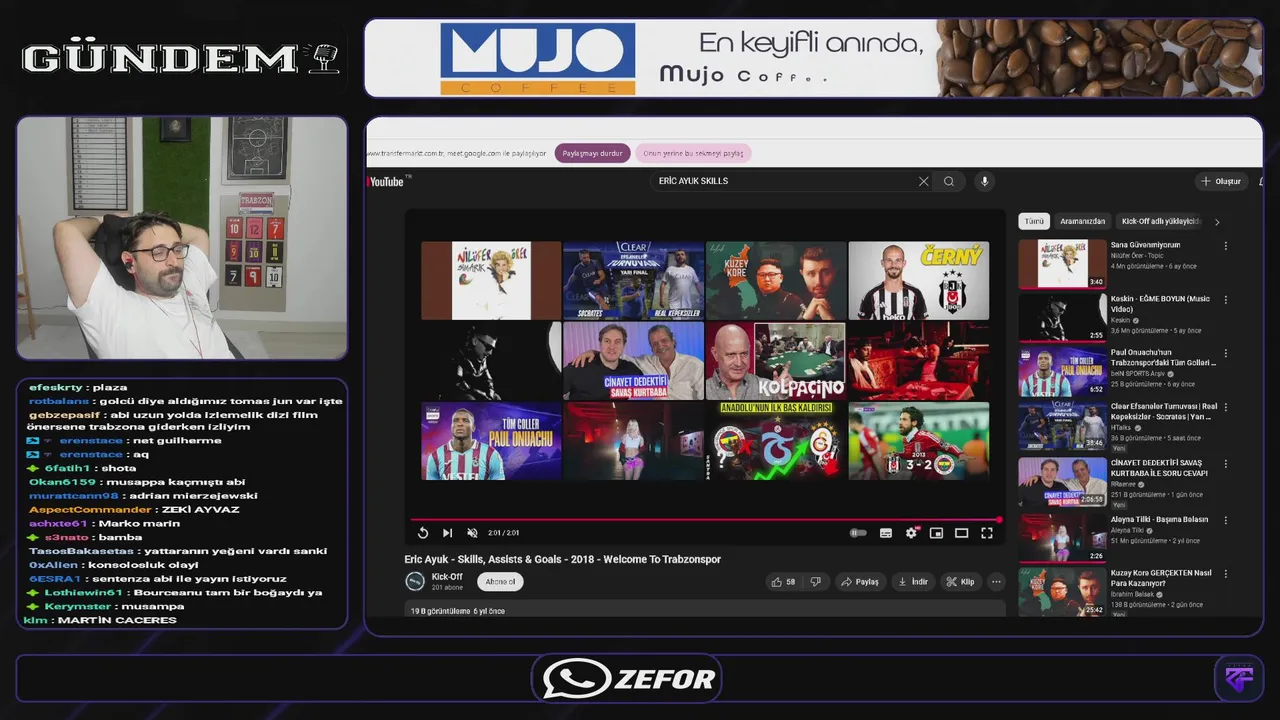1280x720 pixels.
Task: Select Anadolu'nun İlk Baş Kaldırışı thumbnail
Action: point(776,440)
